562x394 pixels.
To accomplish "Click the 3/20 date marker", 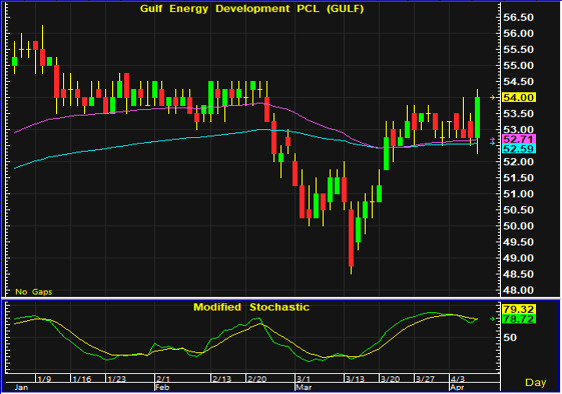I will click(391, 379).
